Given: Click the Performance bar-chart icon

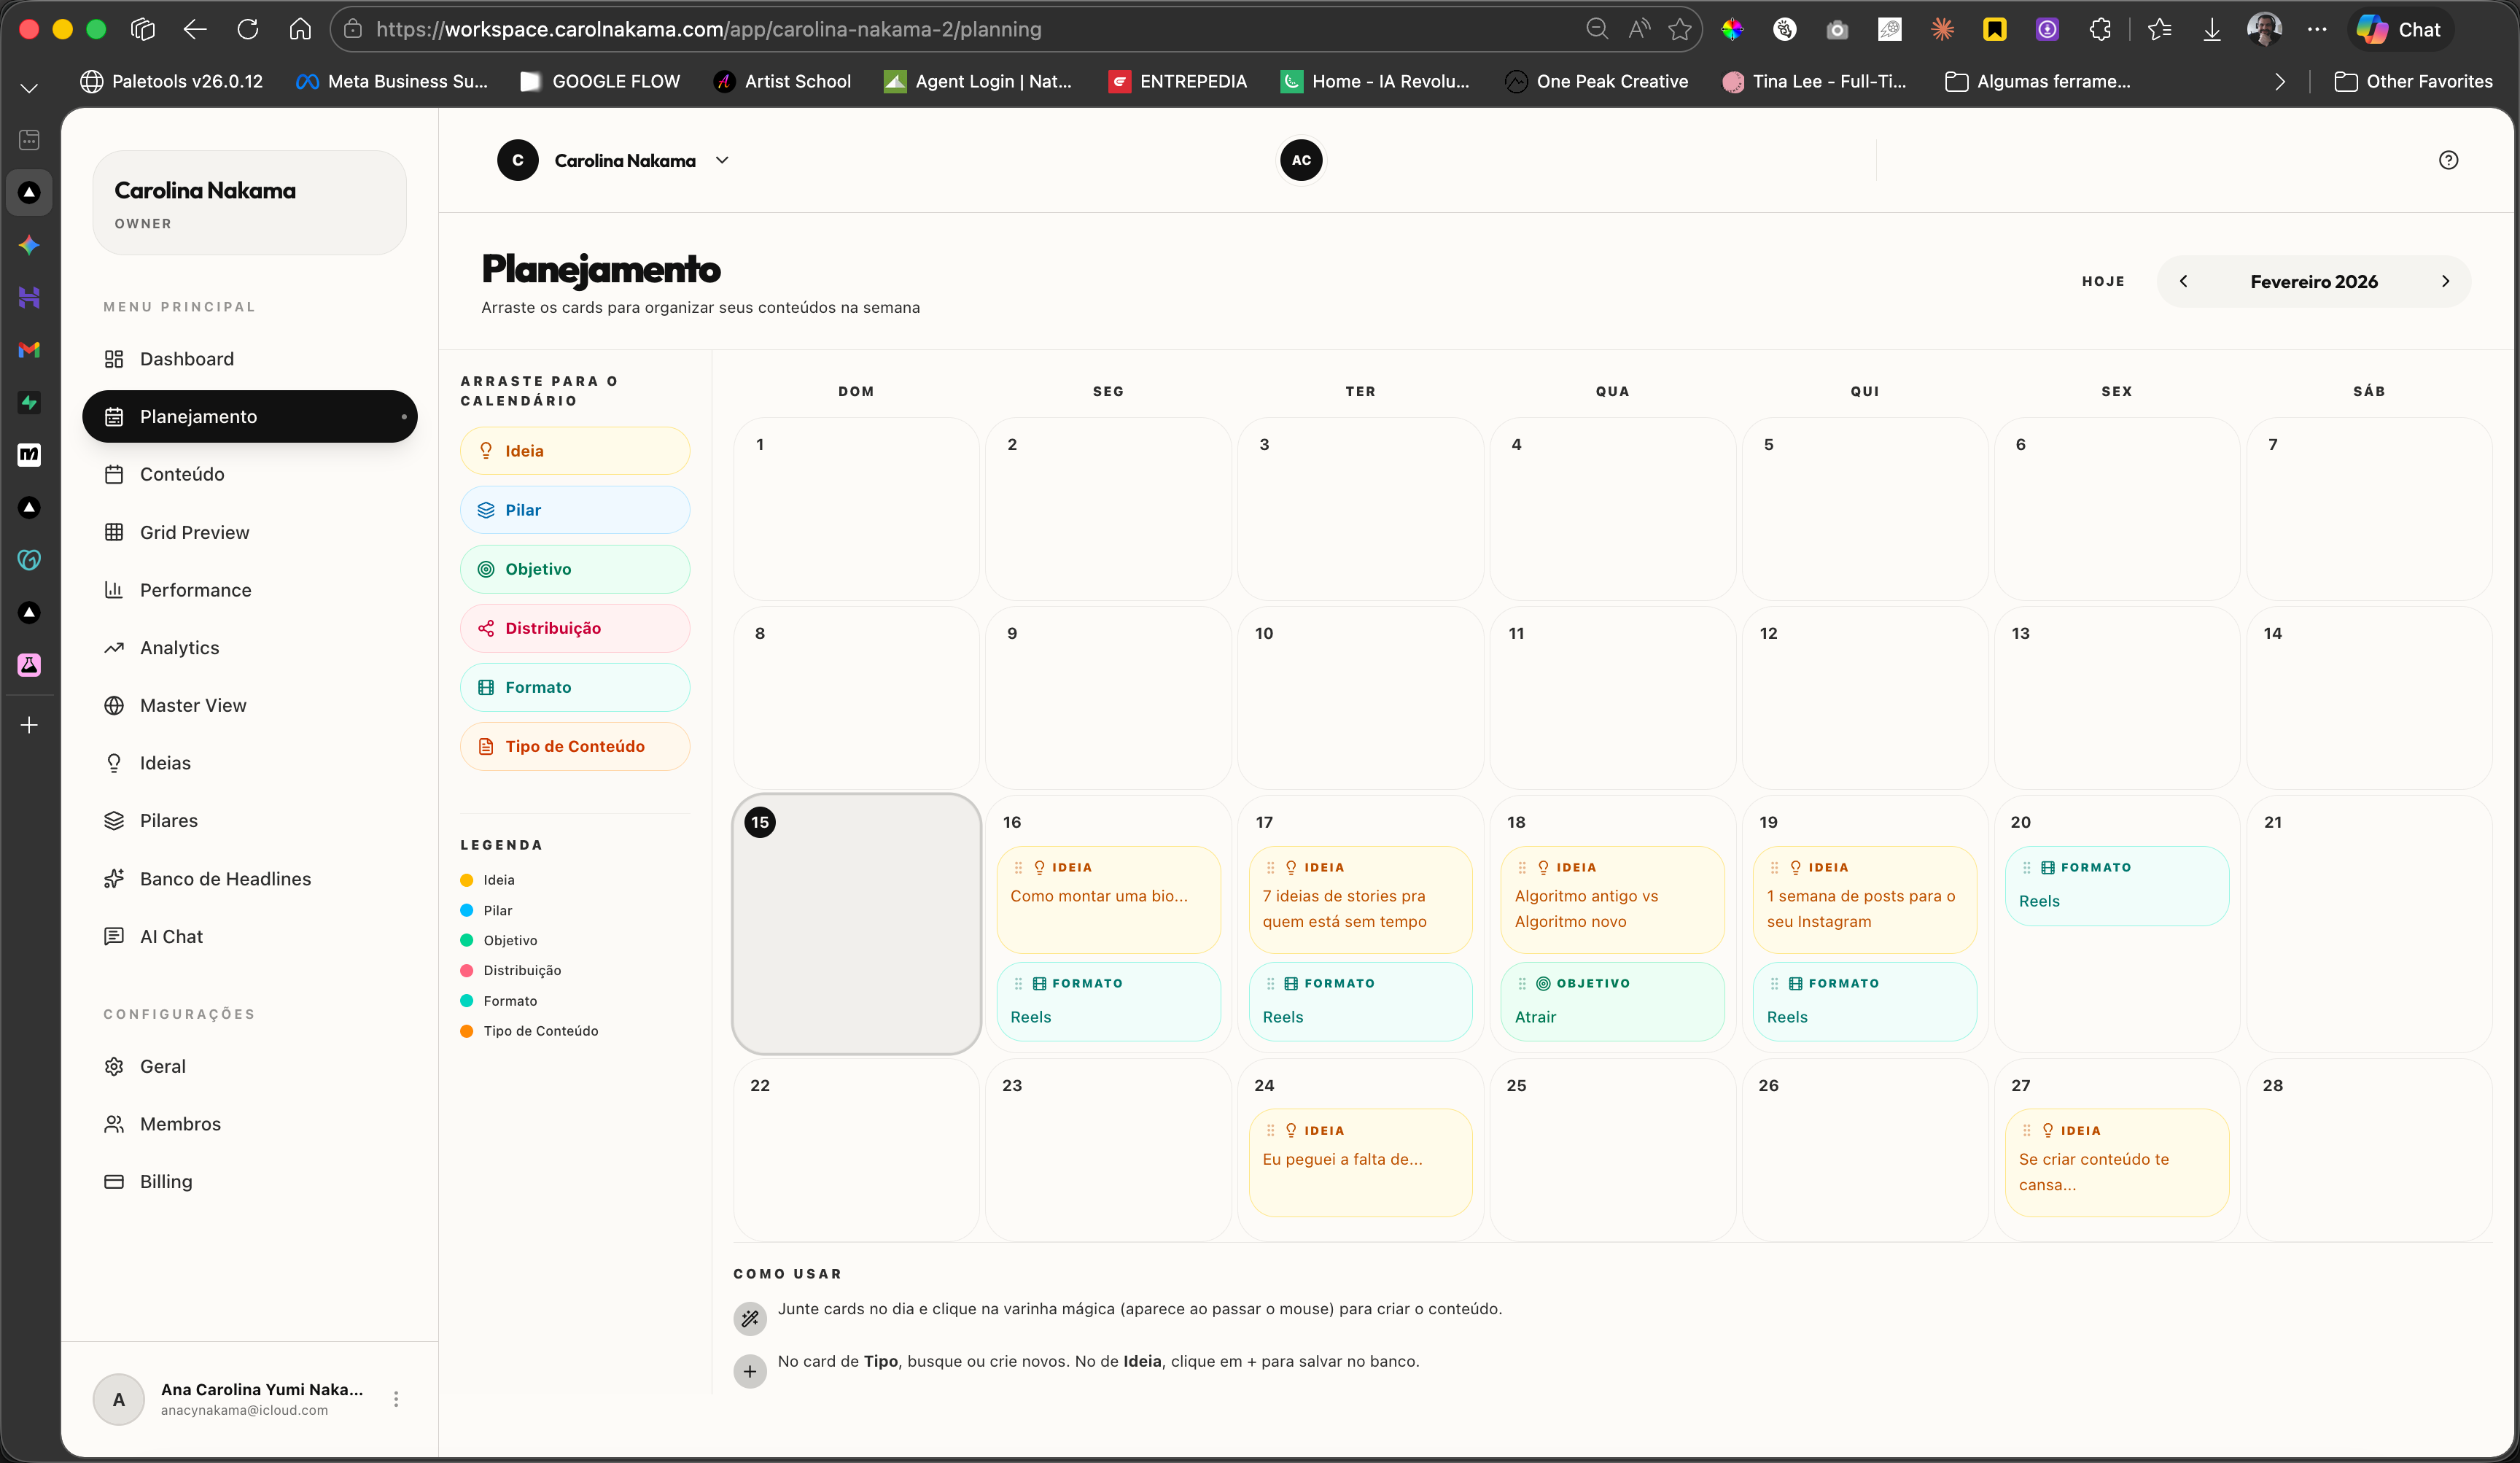Looking at the screenshot, I should (x=115, y=590).
